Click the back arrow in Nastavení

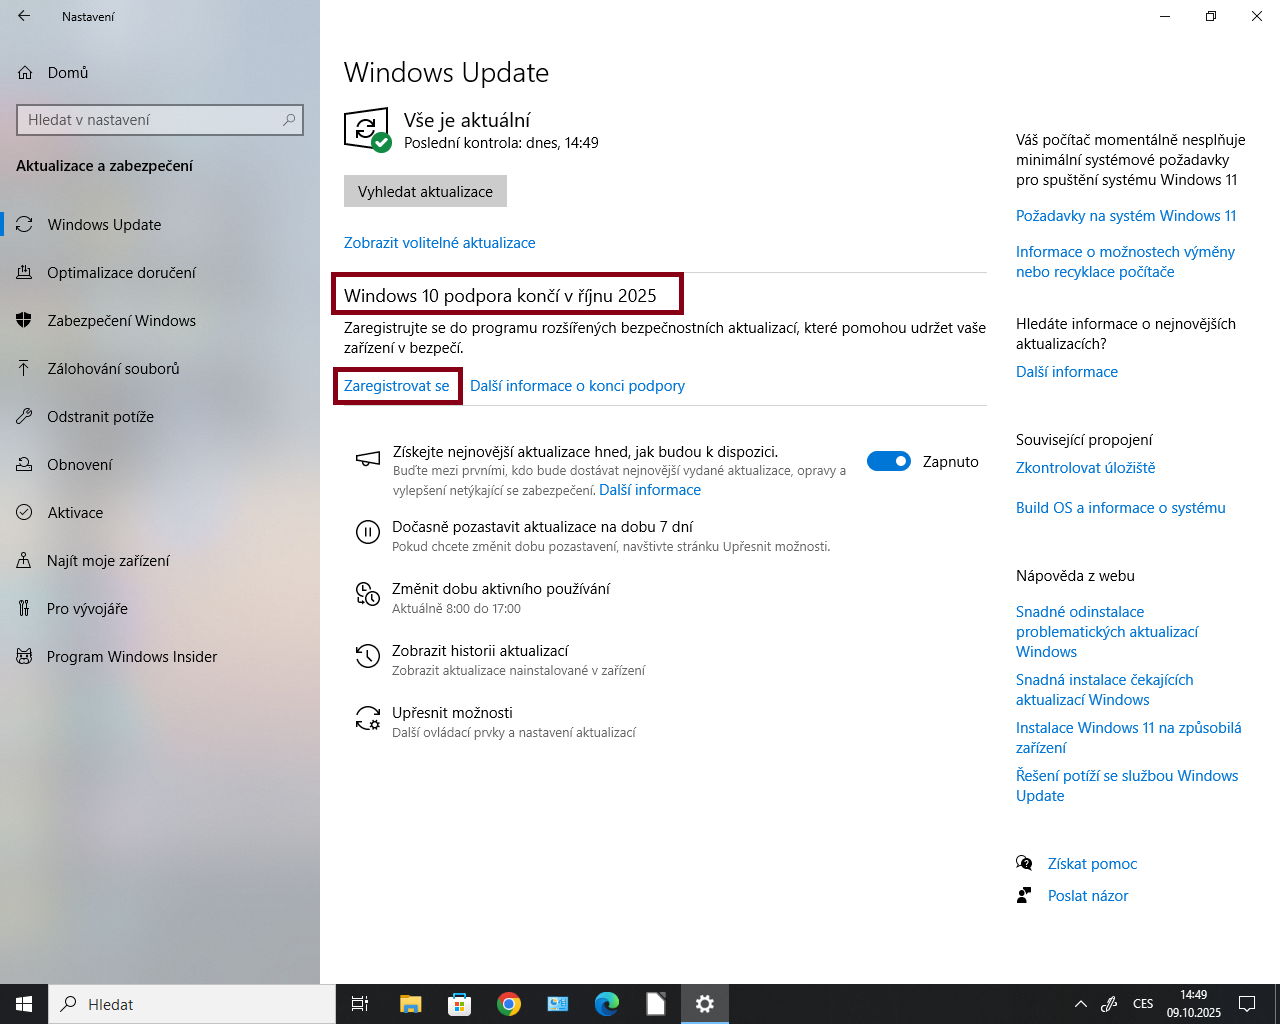tap(24, 16)
